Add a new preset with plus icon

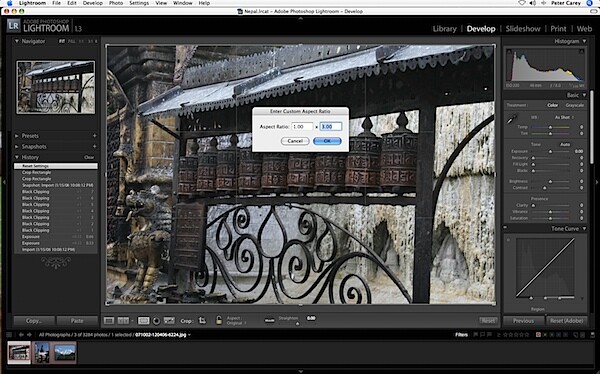[x=94, y=136]
